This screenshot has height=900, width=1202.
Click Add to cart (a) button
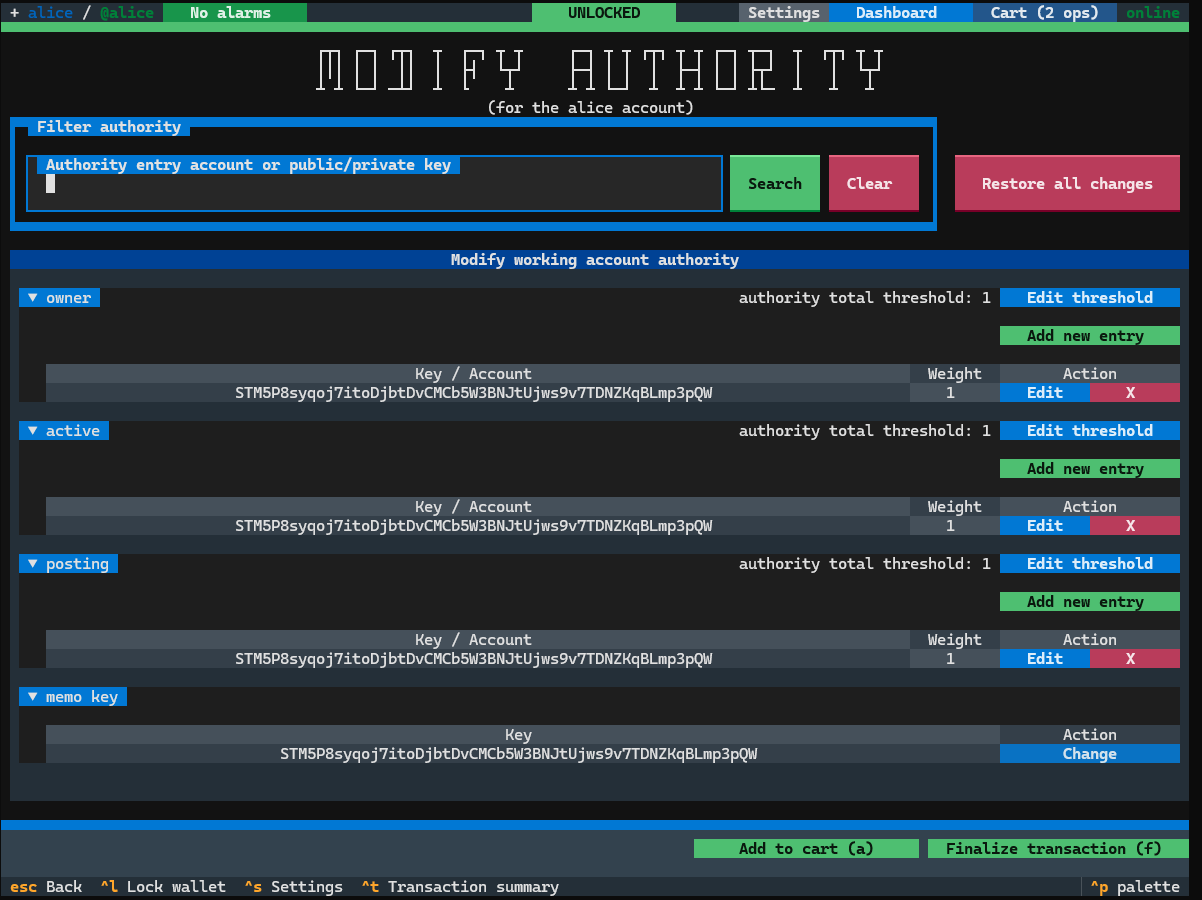click(806, 849)
